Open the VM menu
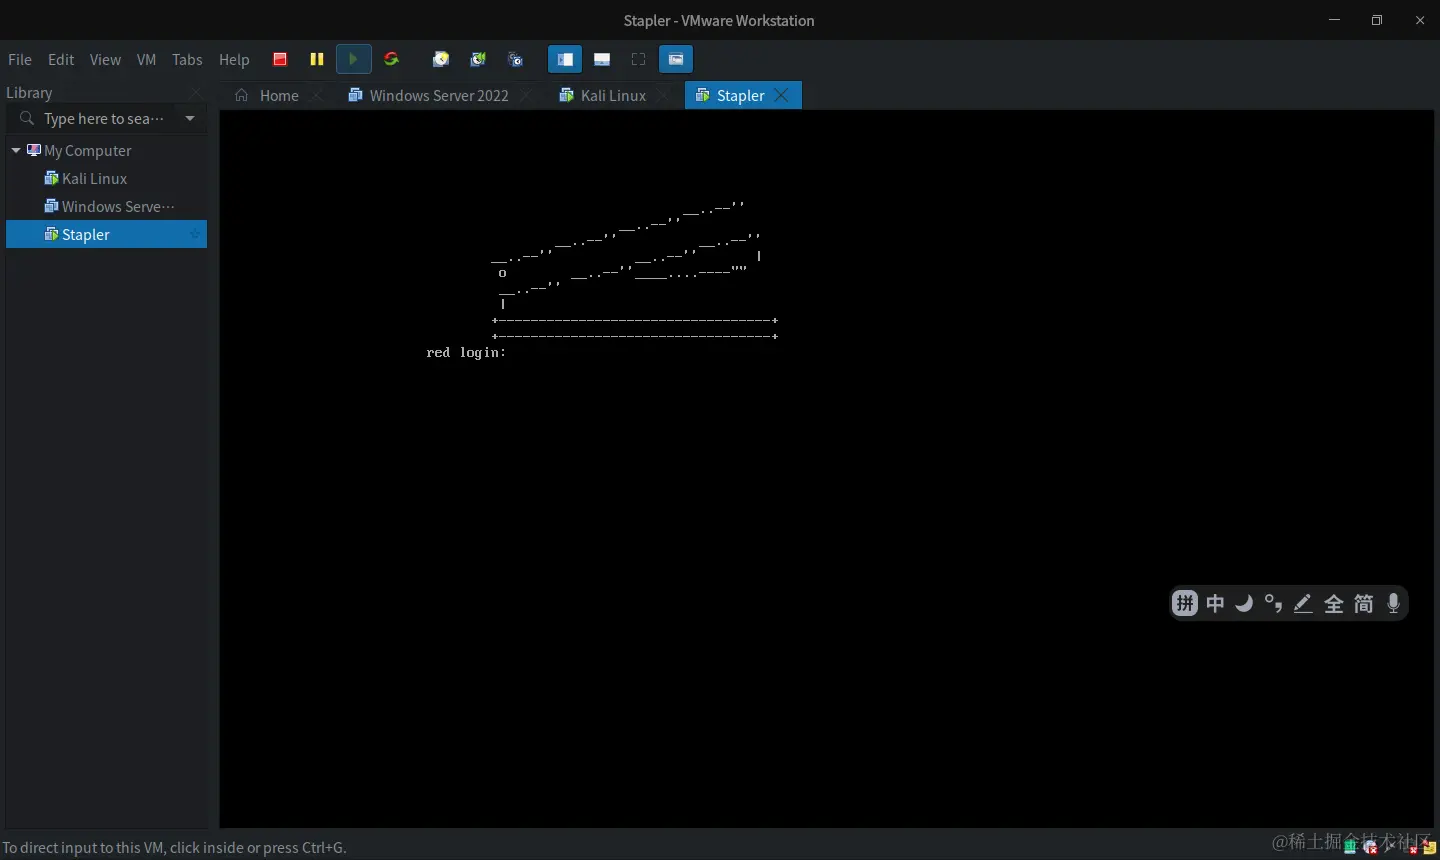This screenshot has height=860, width=1440. [x=147, y=60]
